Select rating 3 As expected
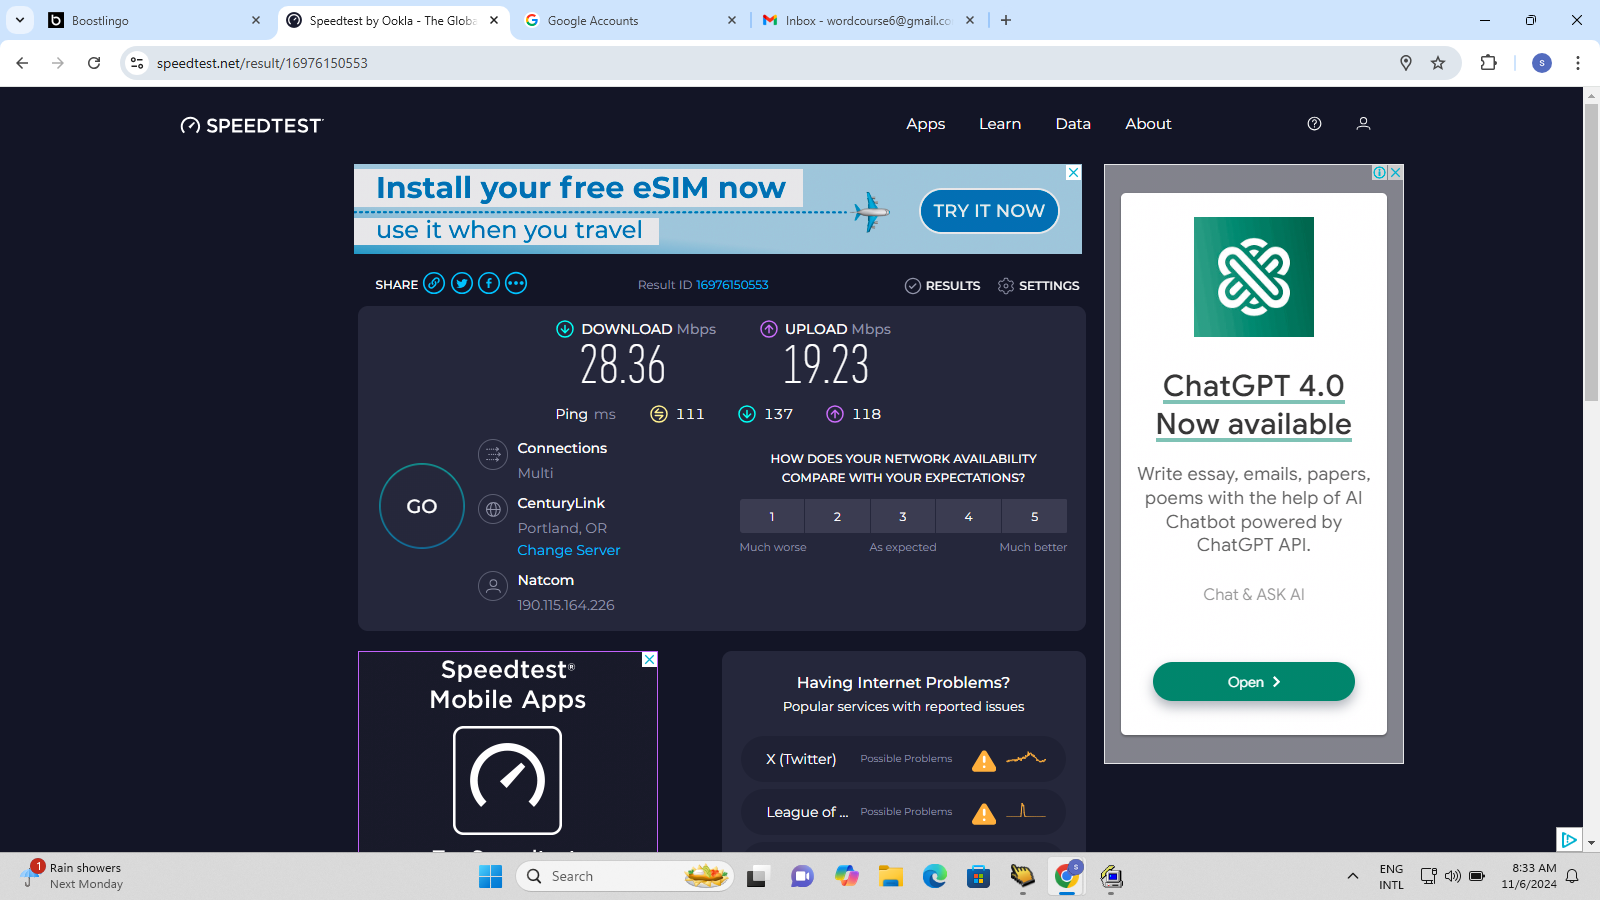1600x900 pixels. (x=903, y=517)
